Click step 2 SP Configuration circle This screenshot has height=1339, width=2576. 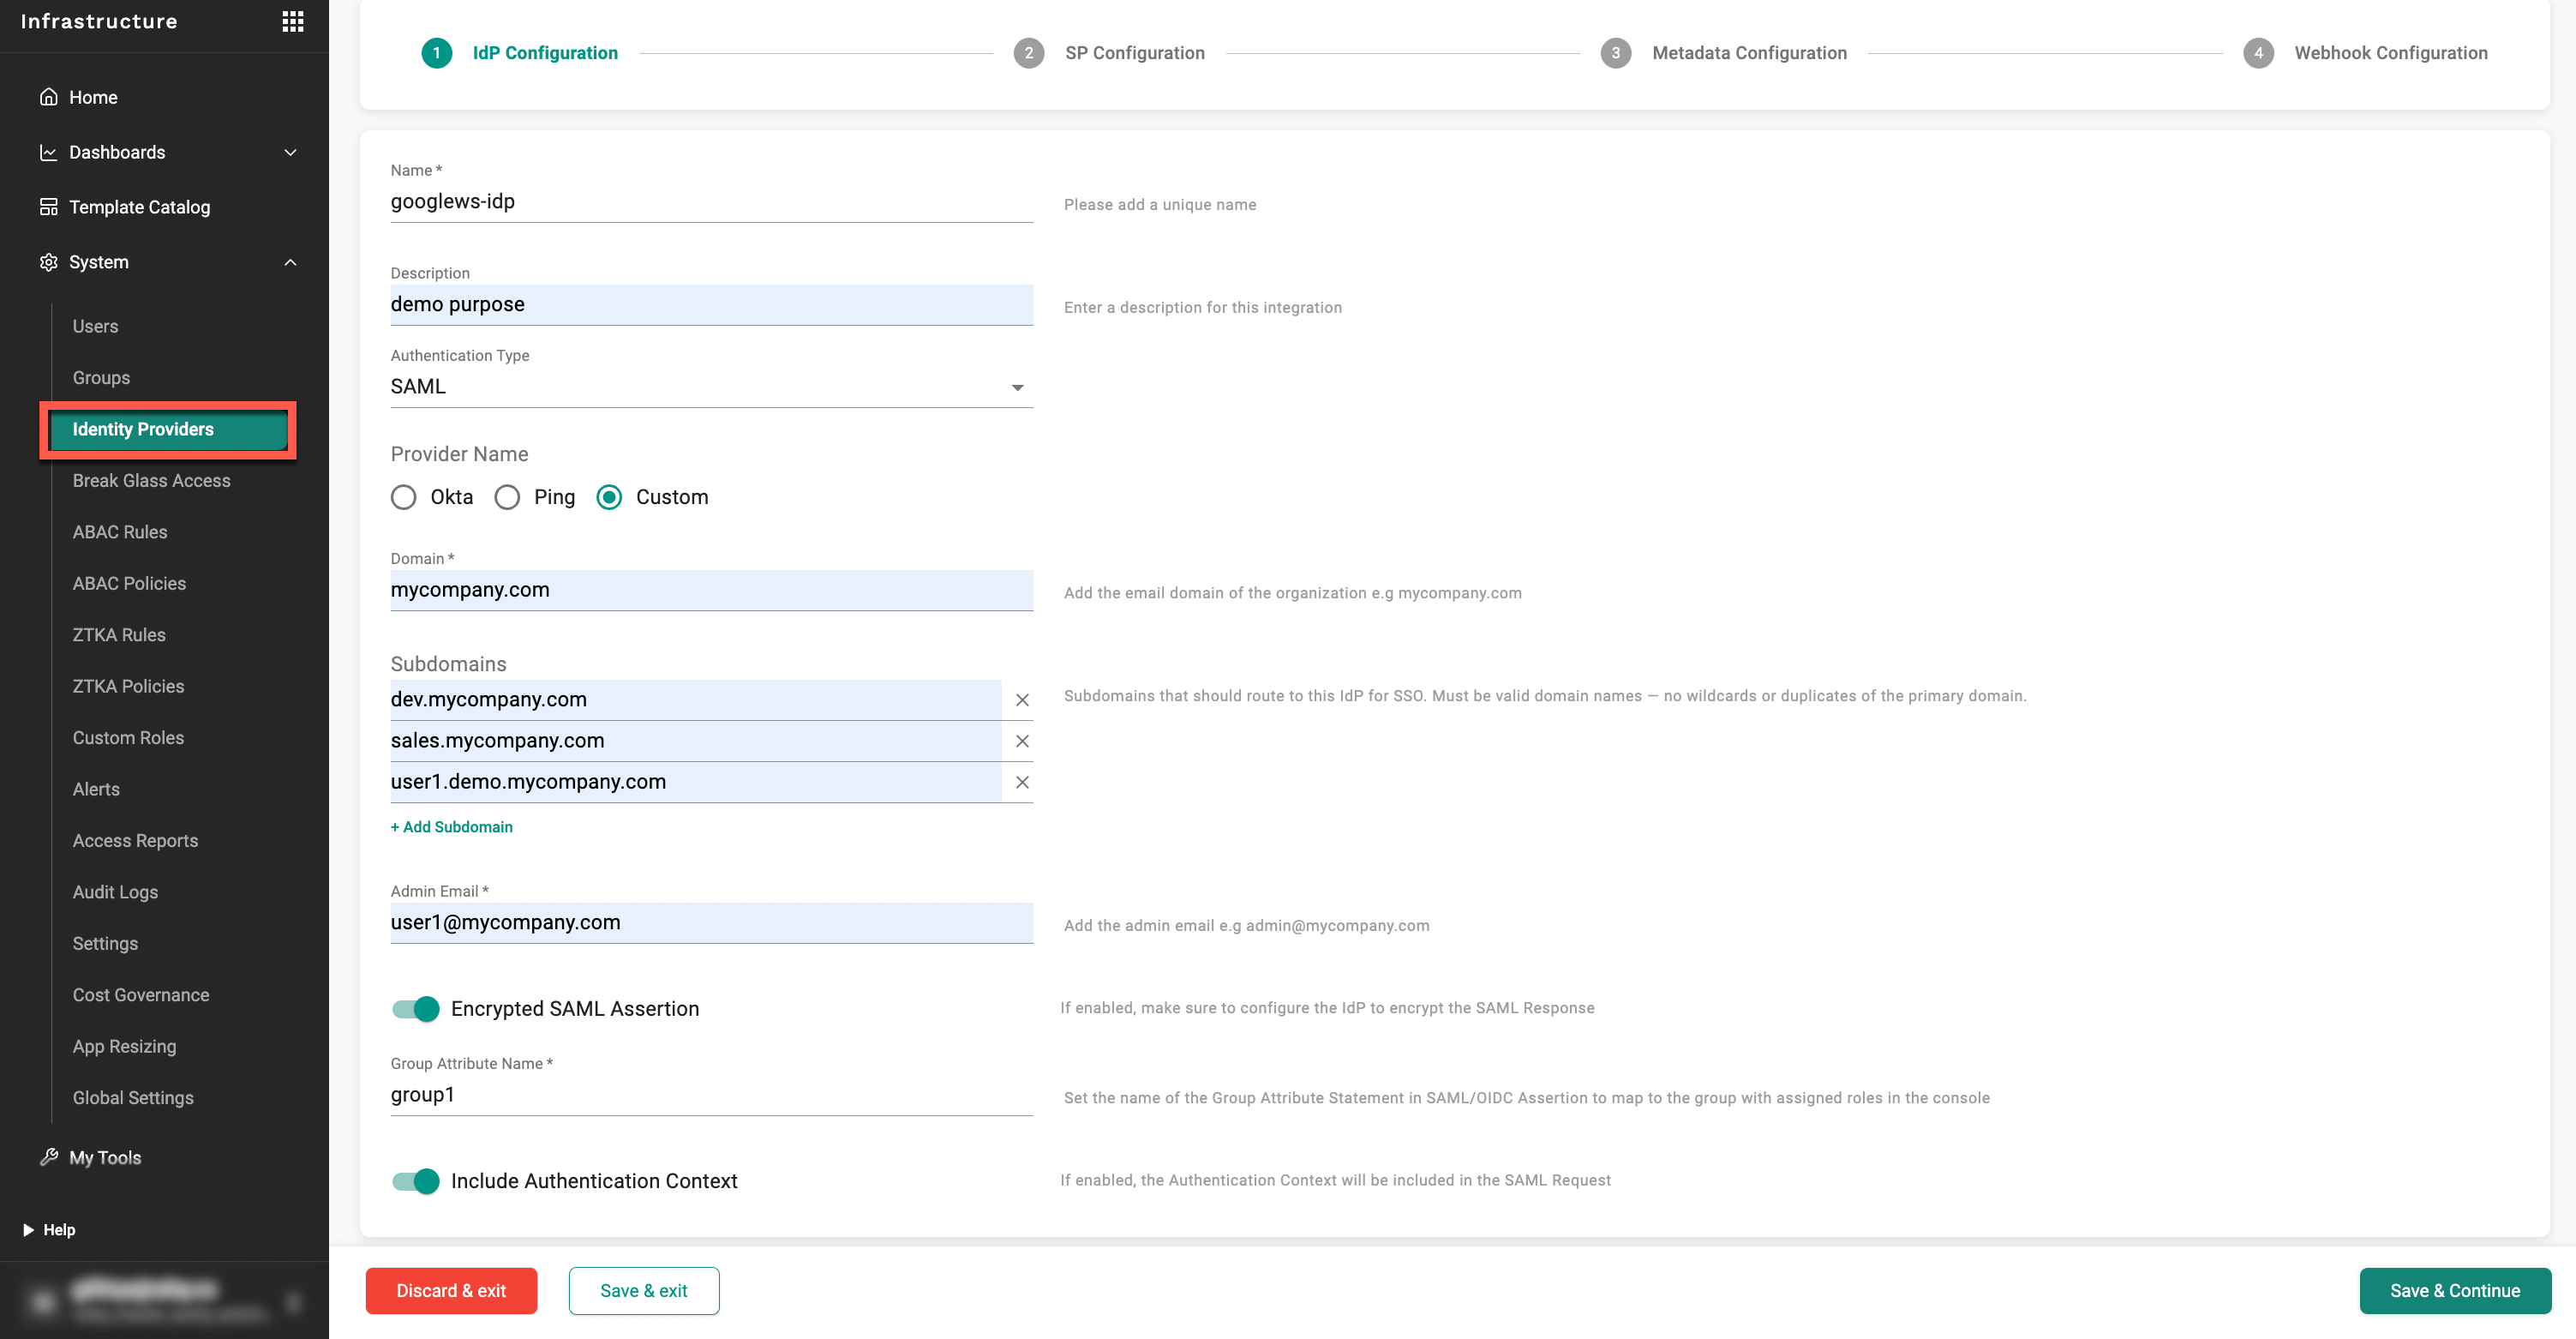(1028, 53)
